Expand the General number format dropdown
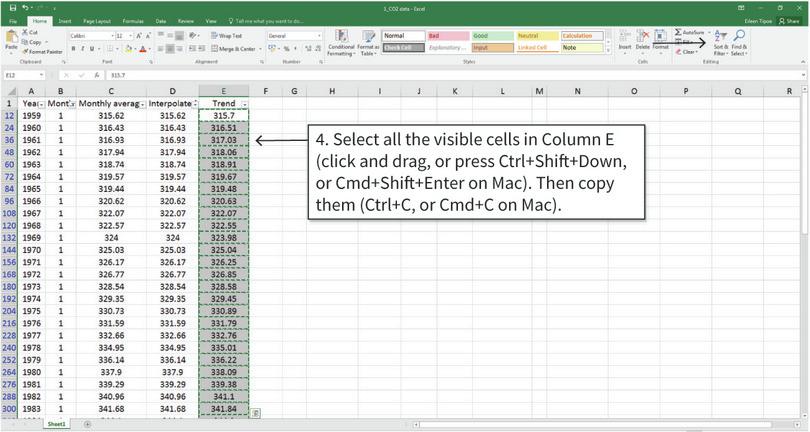This screenshot has width=810, height=432. pyautogui.click(x=319, y=36)
